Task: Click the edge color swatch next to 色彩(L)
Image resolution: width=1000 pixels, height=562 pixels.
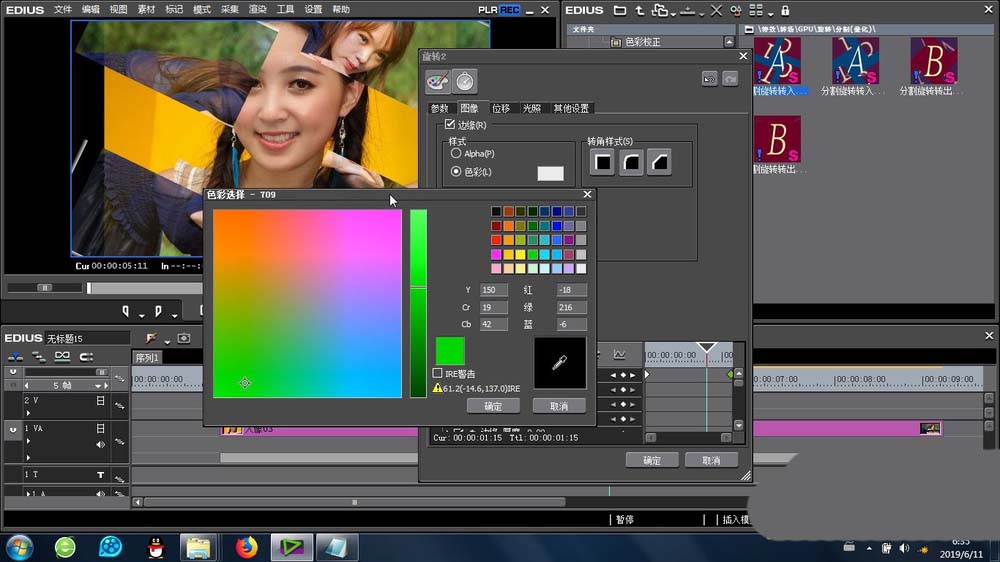Action: (x=550, y=173)
